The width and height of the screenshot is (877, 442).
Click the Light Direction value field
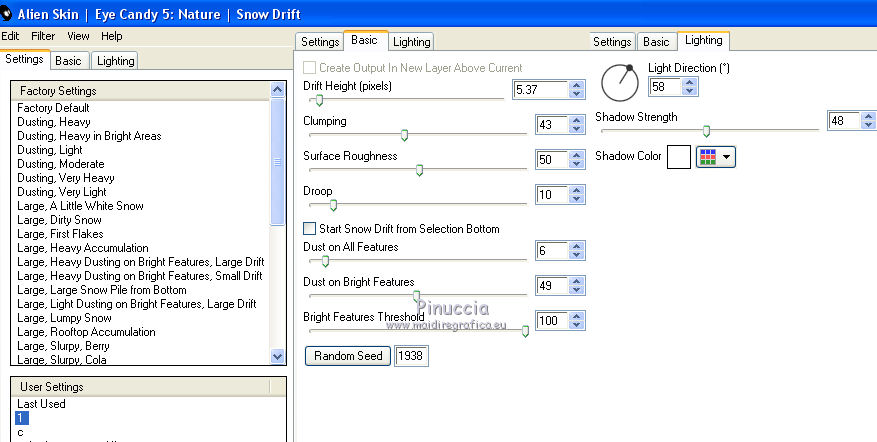pos(666,87)
